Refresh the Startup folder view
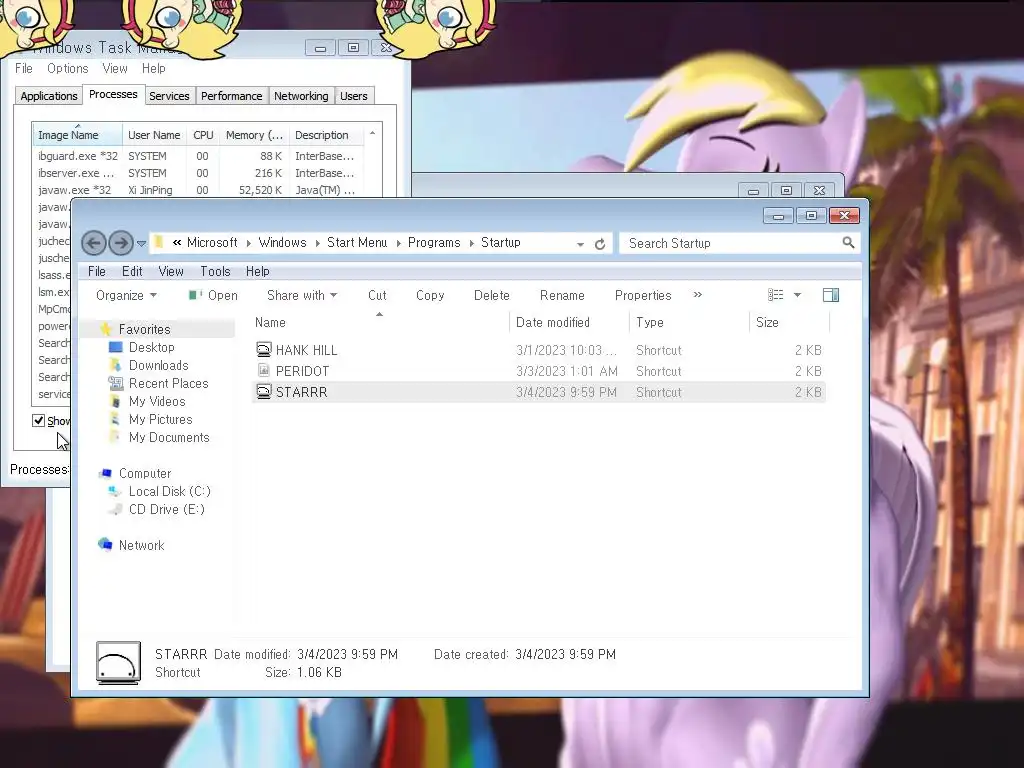Image resolution: width=1024 pixels, height=768 pixels. [x=600, y=244]
